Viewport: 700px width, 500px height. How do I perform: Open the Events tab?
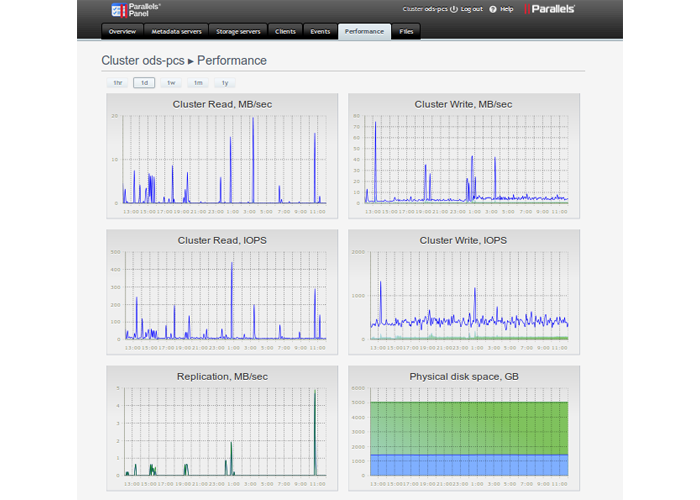tap(320, 31)
